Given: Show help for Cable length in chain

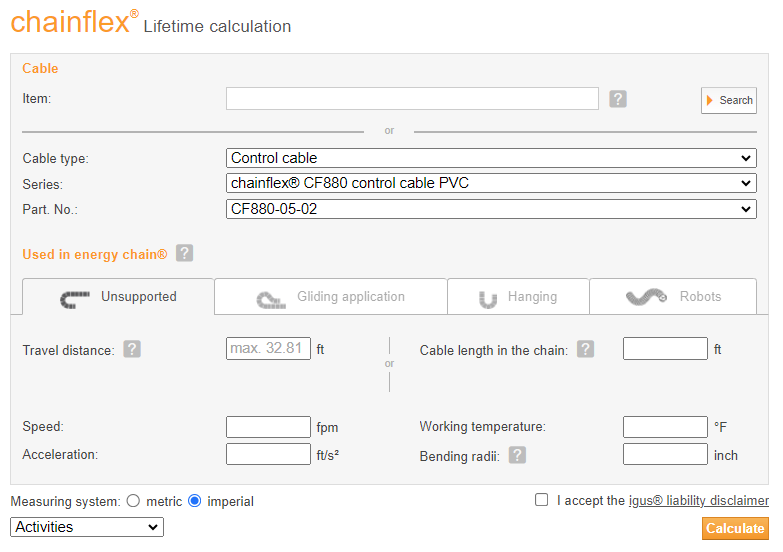Looking at the screenshot, I should tap(585, 349).
